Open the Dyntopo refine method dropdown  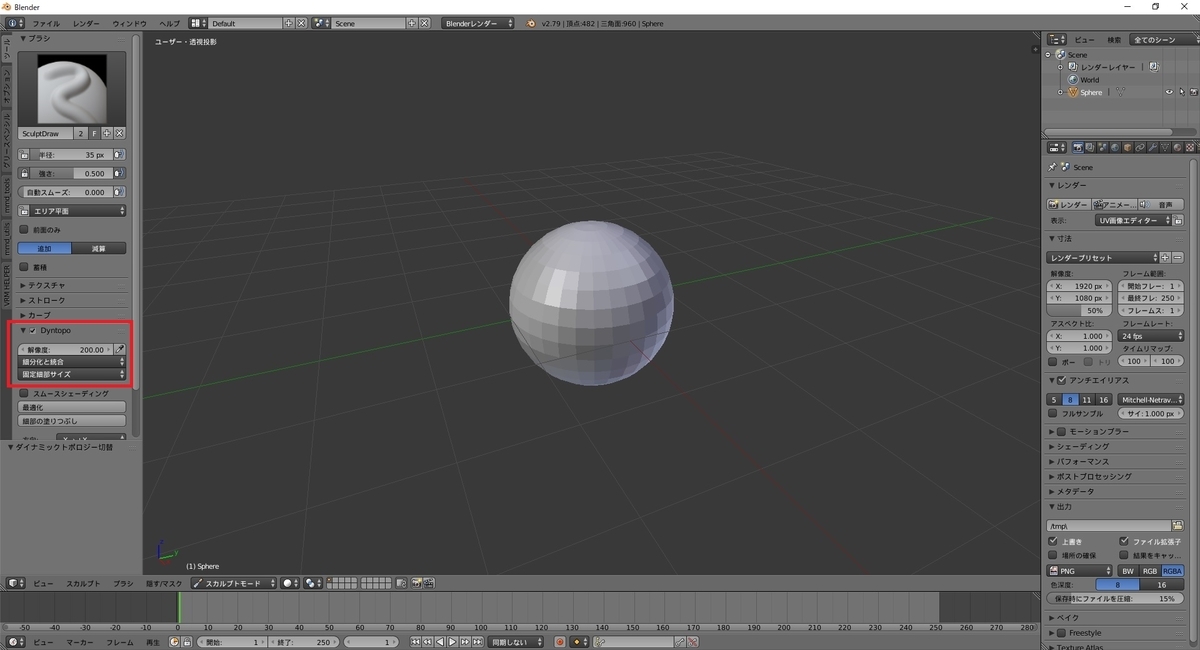pyautogui.click(x=73, y=362)
